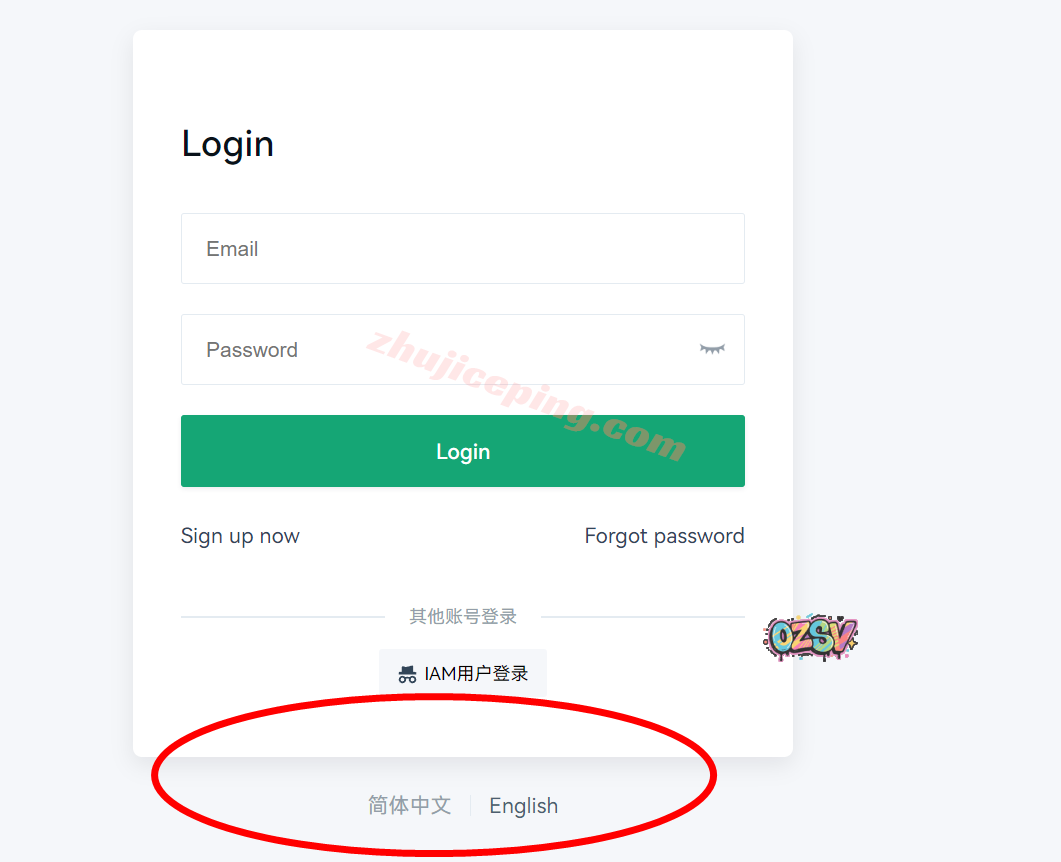
Task: Open the Forgot password link
Action: coord(664,536)
